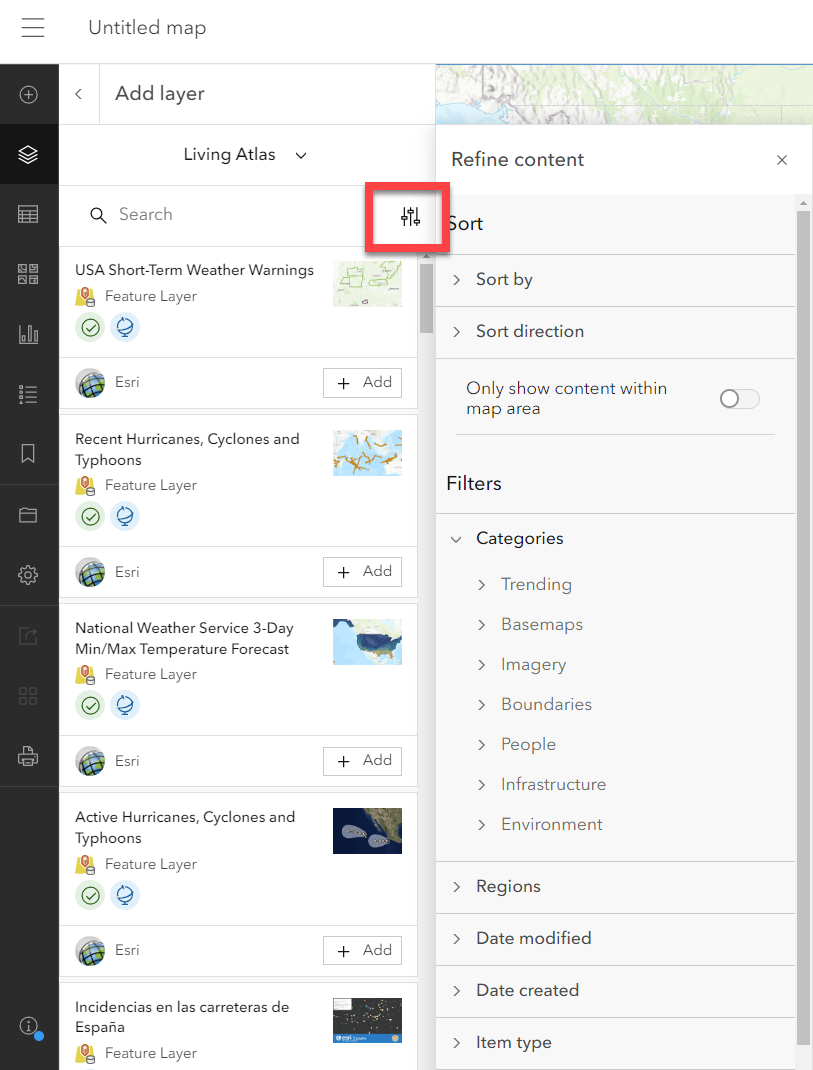Add USA Short-Term Weather Warnings layer

point(362,383)
